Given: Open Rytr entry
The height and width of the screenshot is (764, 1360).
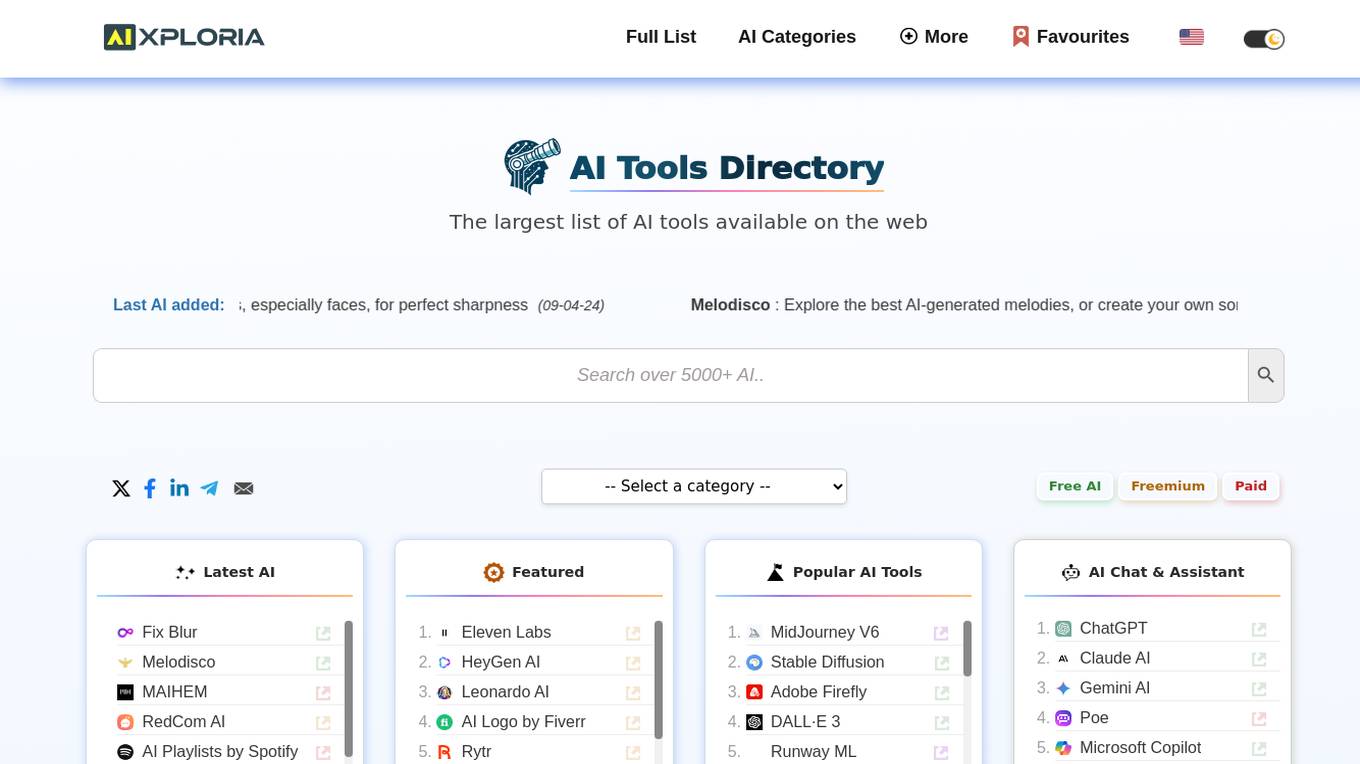Looking at the screenshot, I should (x=476, y=751).
